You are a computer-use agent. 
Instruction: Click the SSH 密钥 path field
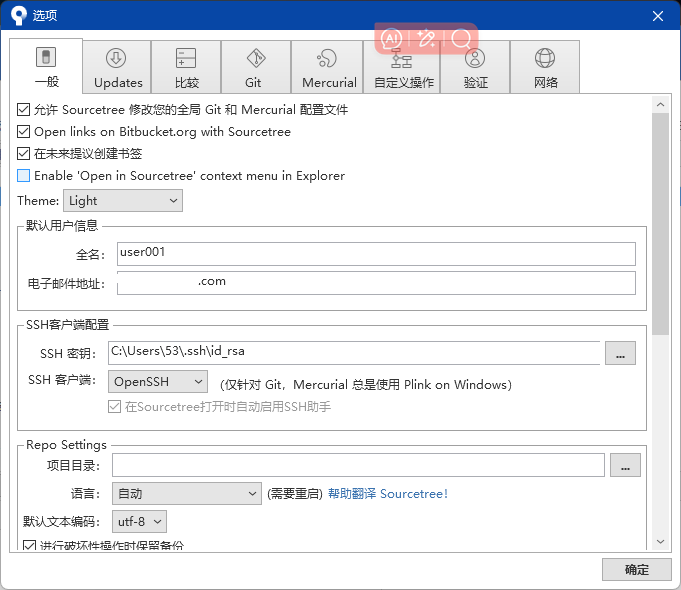[x=354, y=353]
